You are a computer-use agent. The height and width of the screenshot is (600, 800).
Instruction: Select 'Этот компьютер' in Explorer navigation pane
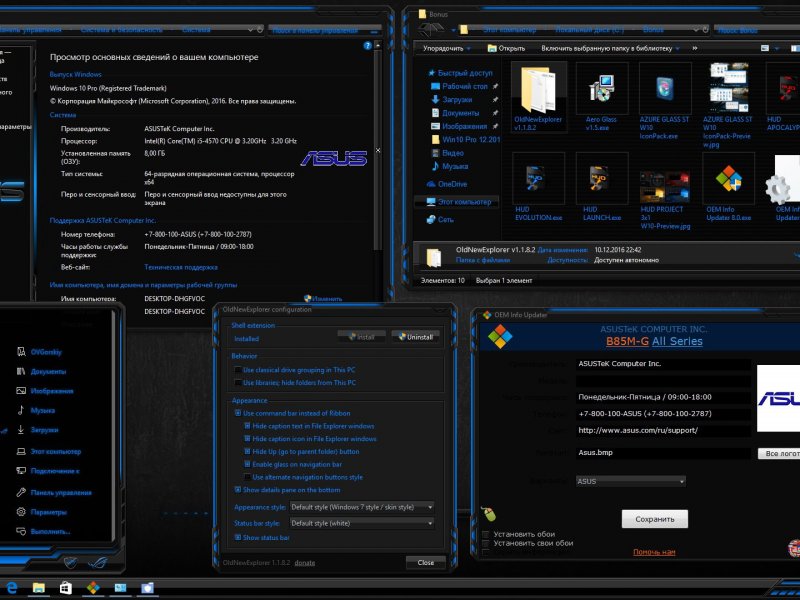click(x=459, y=202)
